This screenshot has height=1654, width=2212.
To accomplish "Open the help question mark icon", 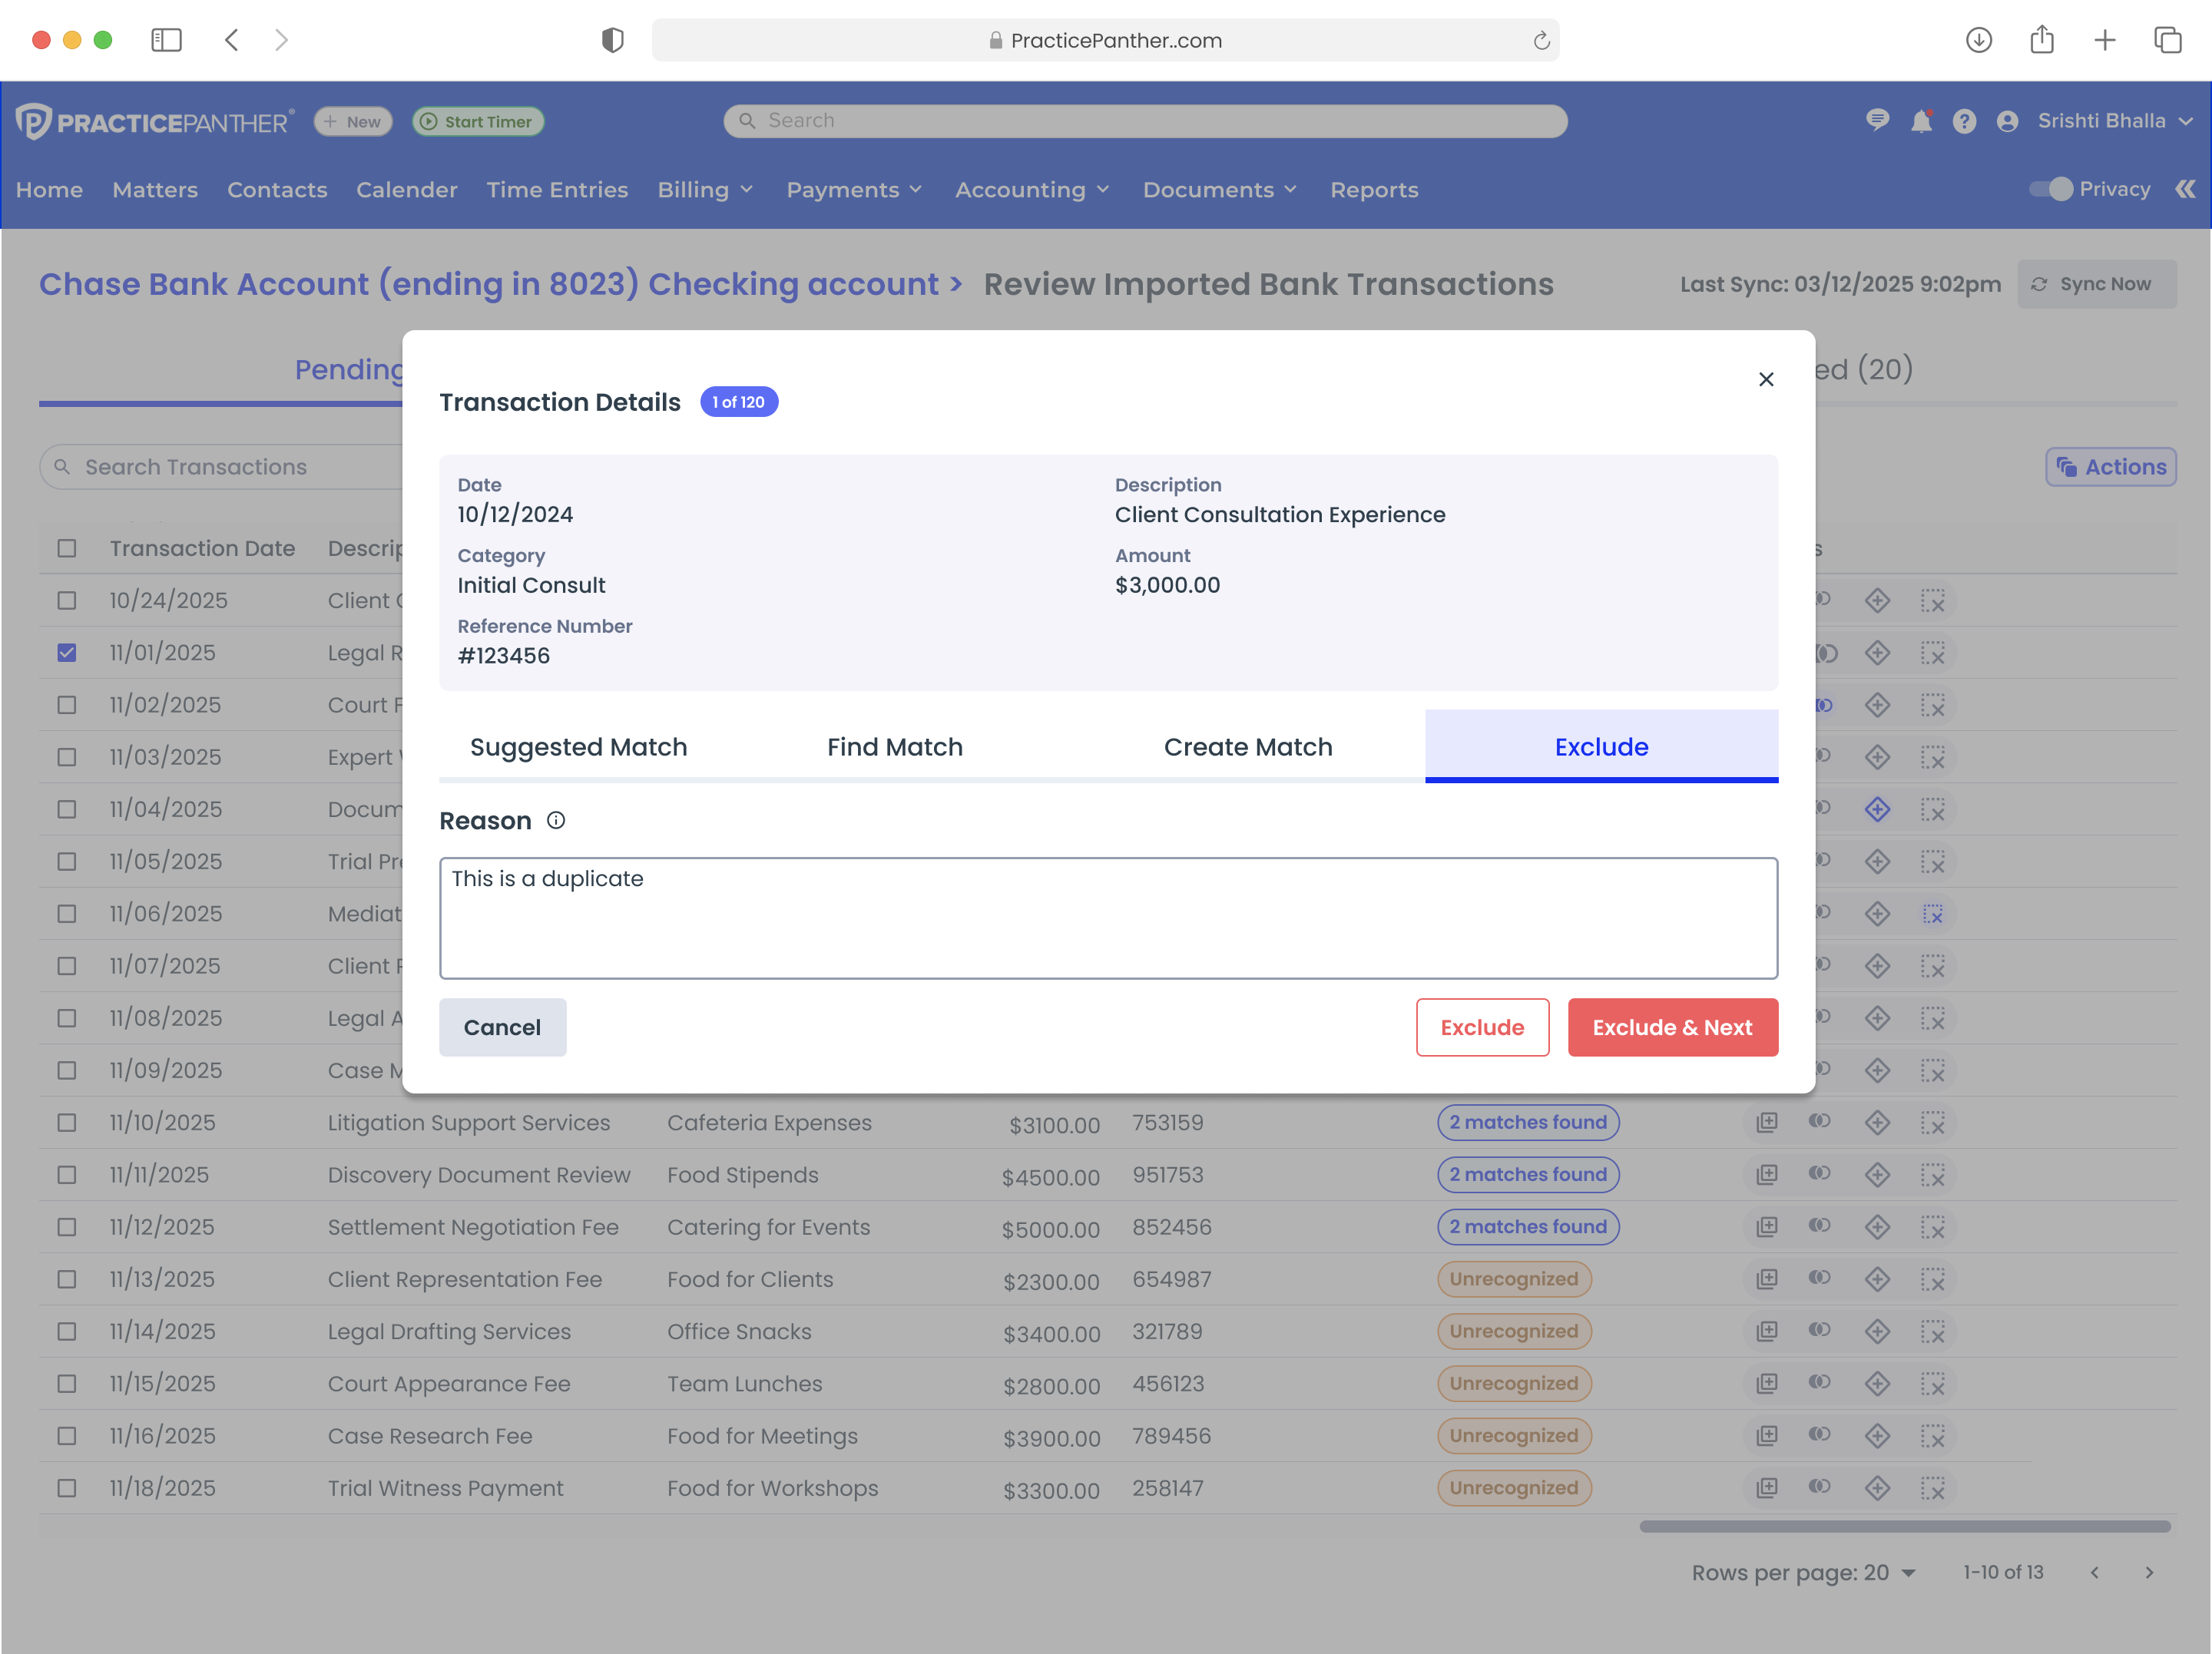I will coord(1964,120).
